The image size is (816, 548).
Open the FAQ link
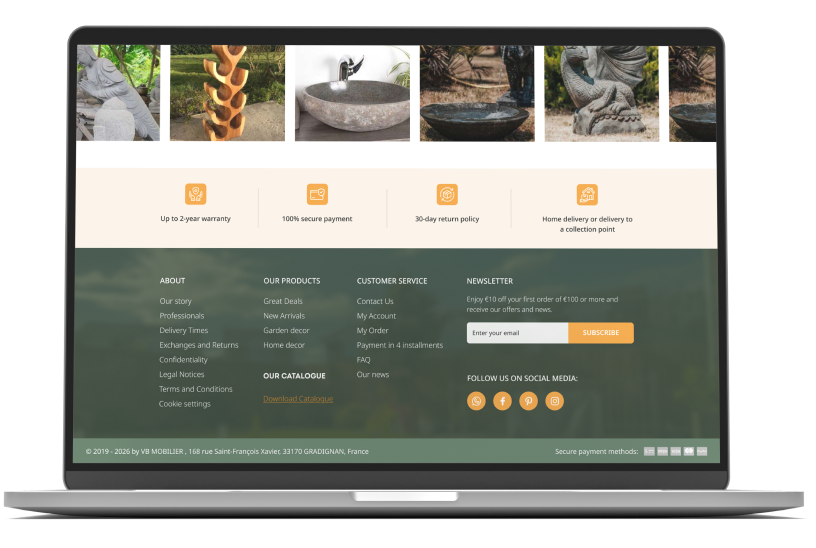[363, 360]
